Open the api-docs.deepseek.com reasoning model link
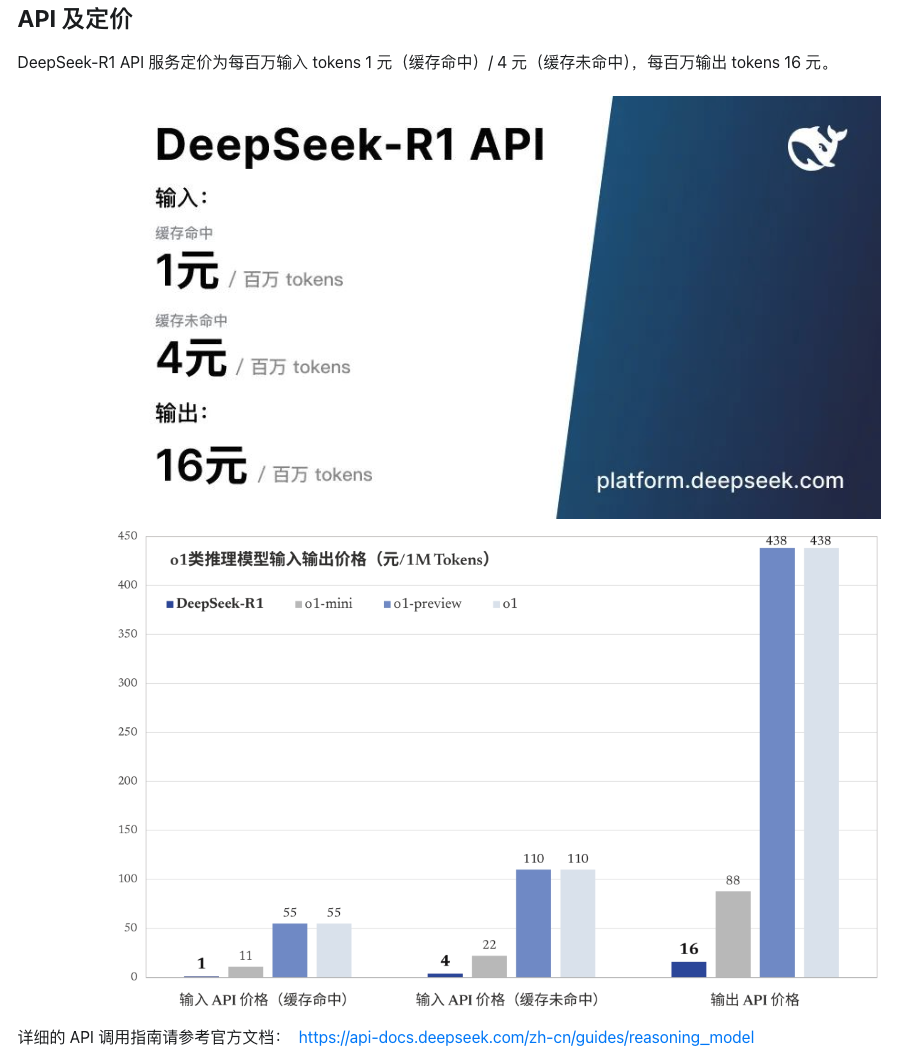 coord(526,1037)
